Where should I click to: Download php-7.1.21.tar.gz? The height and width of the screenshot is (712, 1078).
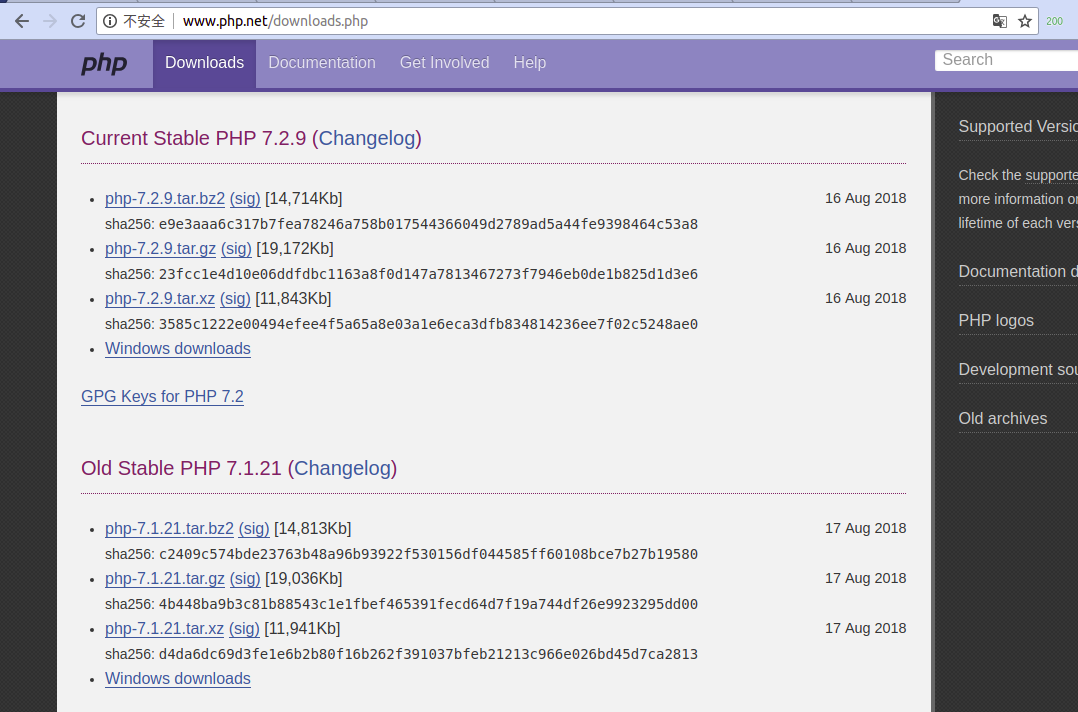click(165, 579)
